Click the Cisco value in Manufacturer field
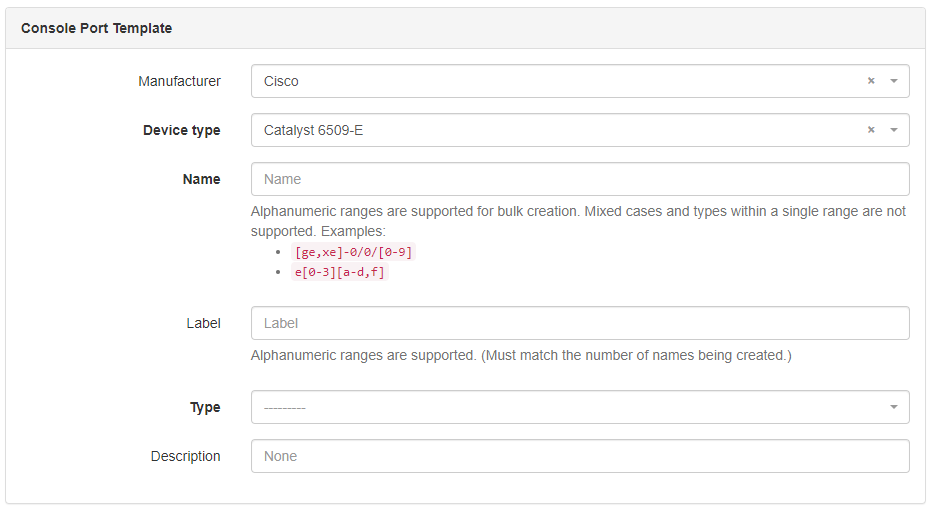The image size is (943, 515). coord(281,81)
